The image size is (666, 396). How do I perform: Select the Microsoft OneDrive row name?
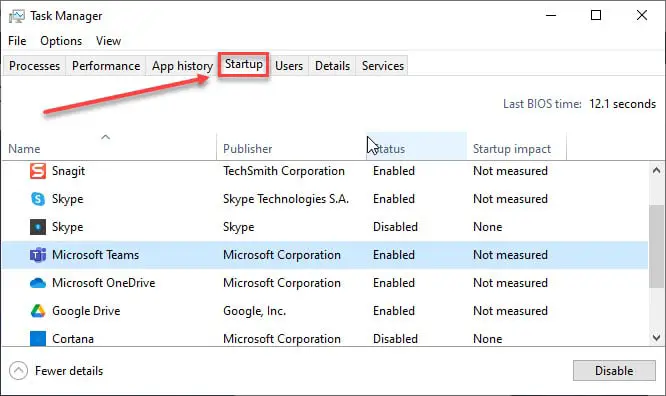104,283
